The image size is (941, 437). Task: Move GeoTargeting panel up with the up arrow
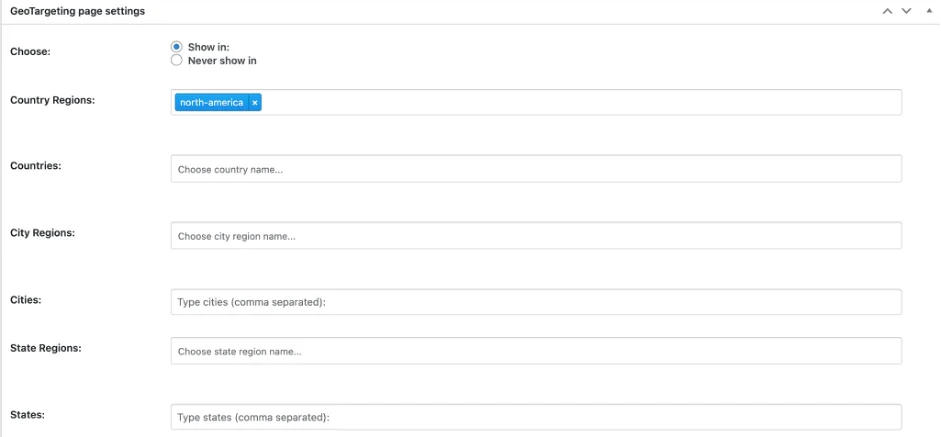[x=887, y=11]
